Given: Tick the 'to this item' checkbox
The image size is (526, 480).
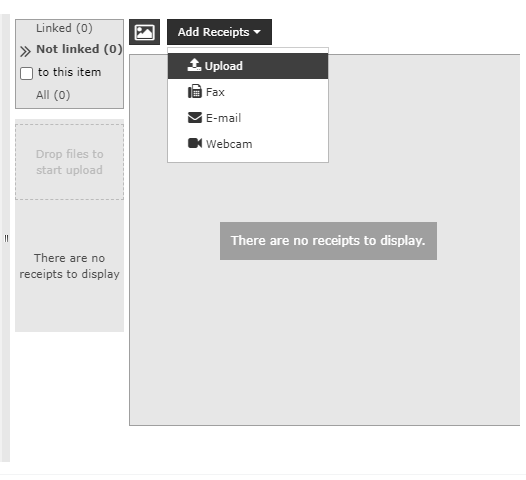Looking at the screenshot, I should pos(27,73).
